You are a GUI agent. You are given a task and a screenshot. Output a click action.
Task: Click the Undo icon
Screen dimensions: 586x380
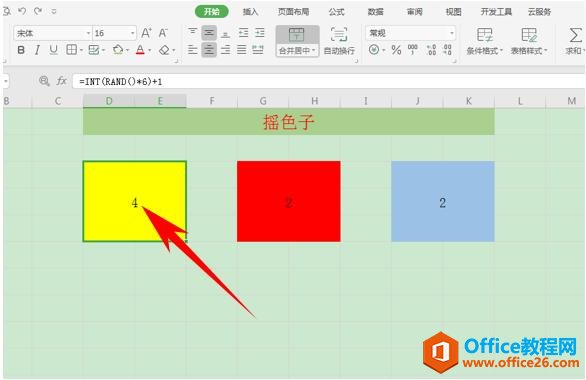(22, 11)
